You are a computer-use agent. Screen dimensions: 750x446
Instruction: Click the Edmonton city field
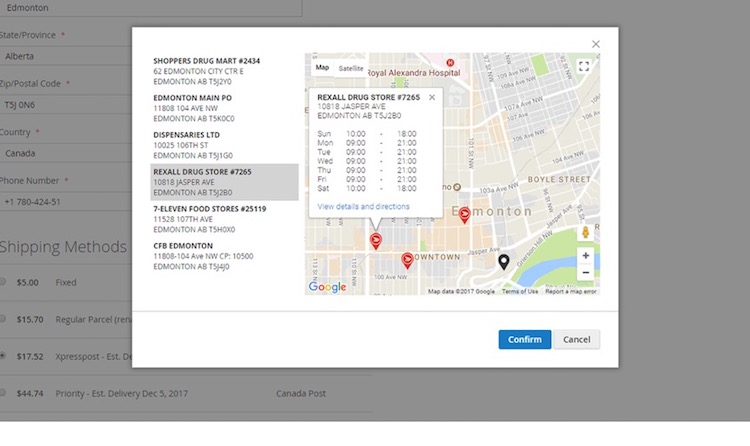click(151, 8)
